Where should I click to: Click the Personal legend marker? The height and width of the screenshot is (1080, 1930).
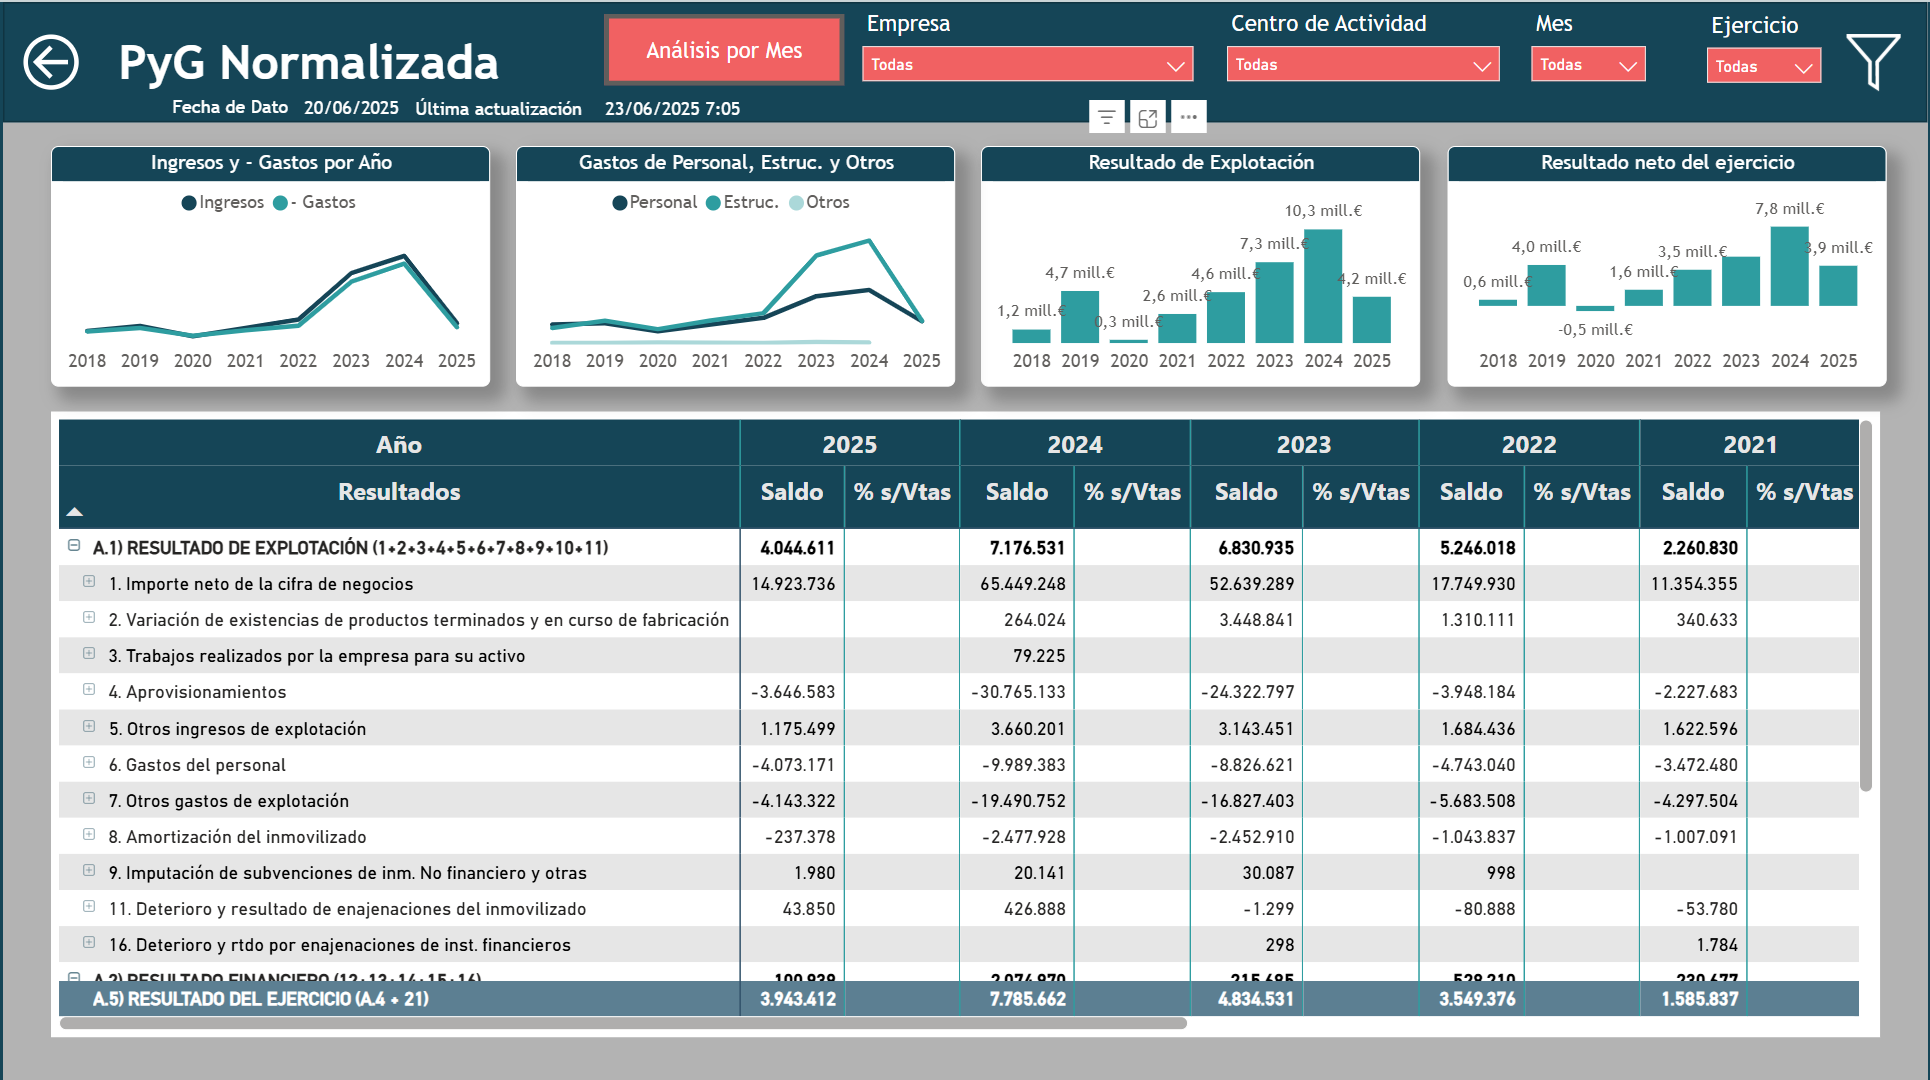pos(620,203)
